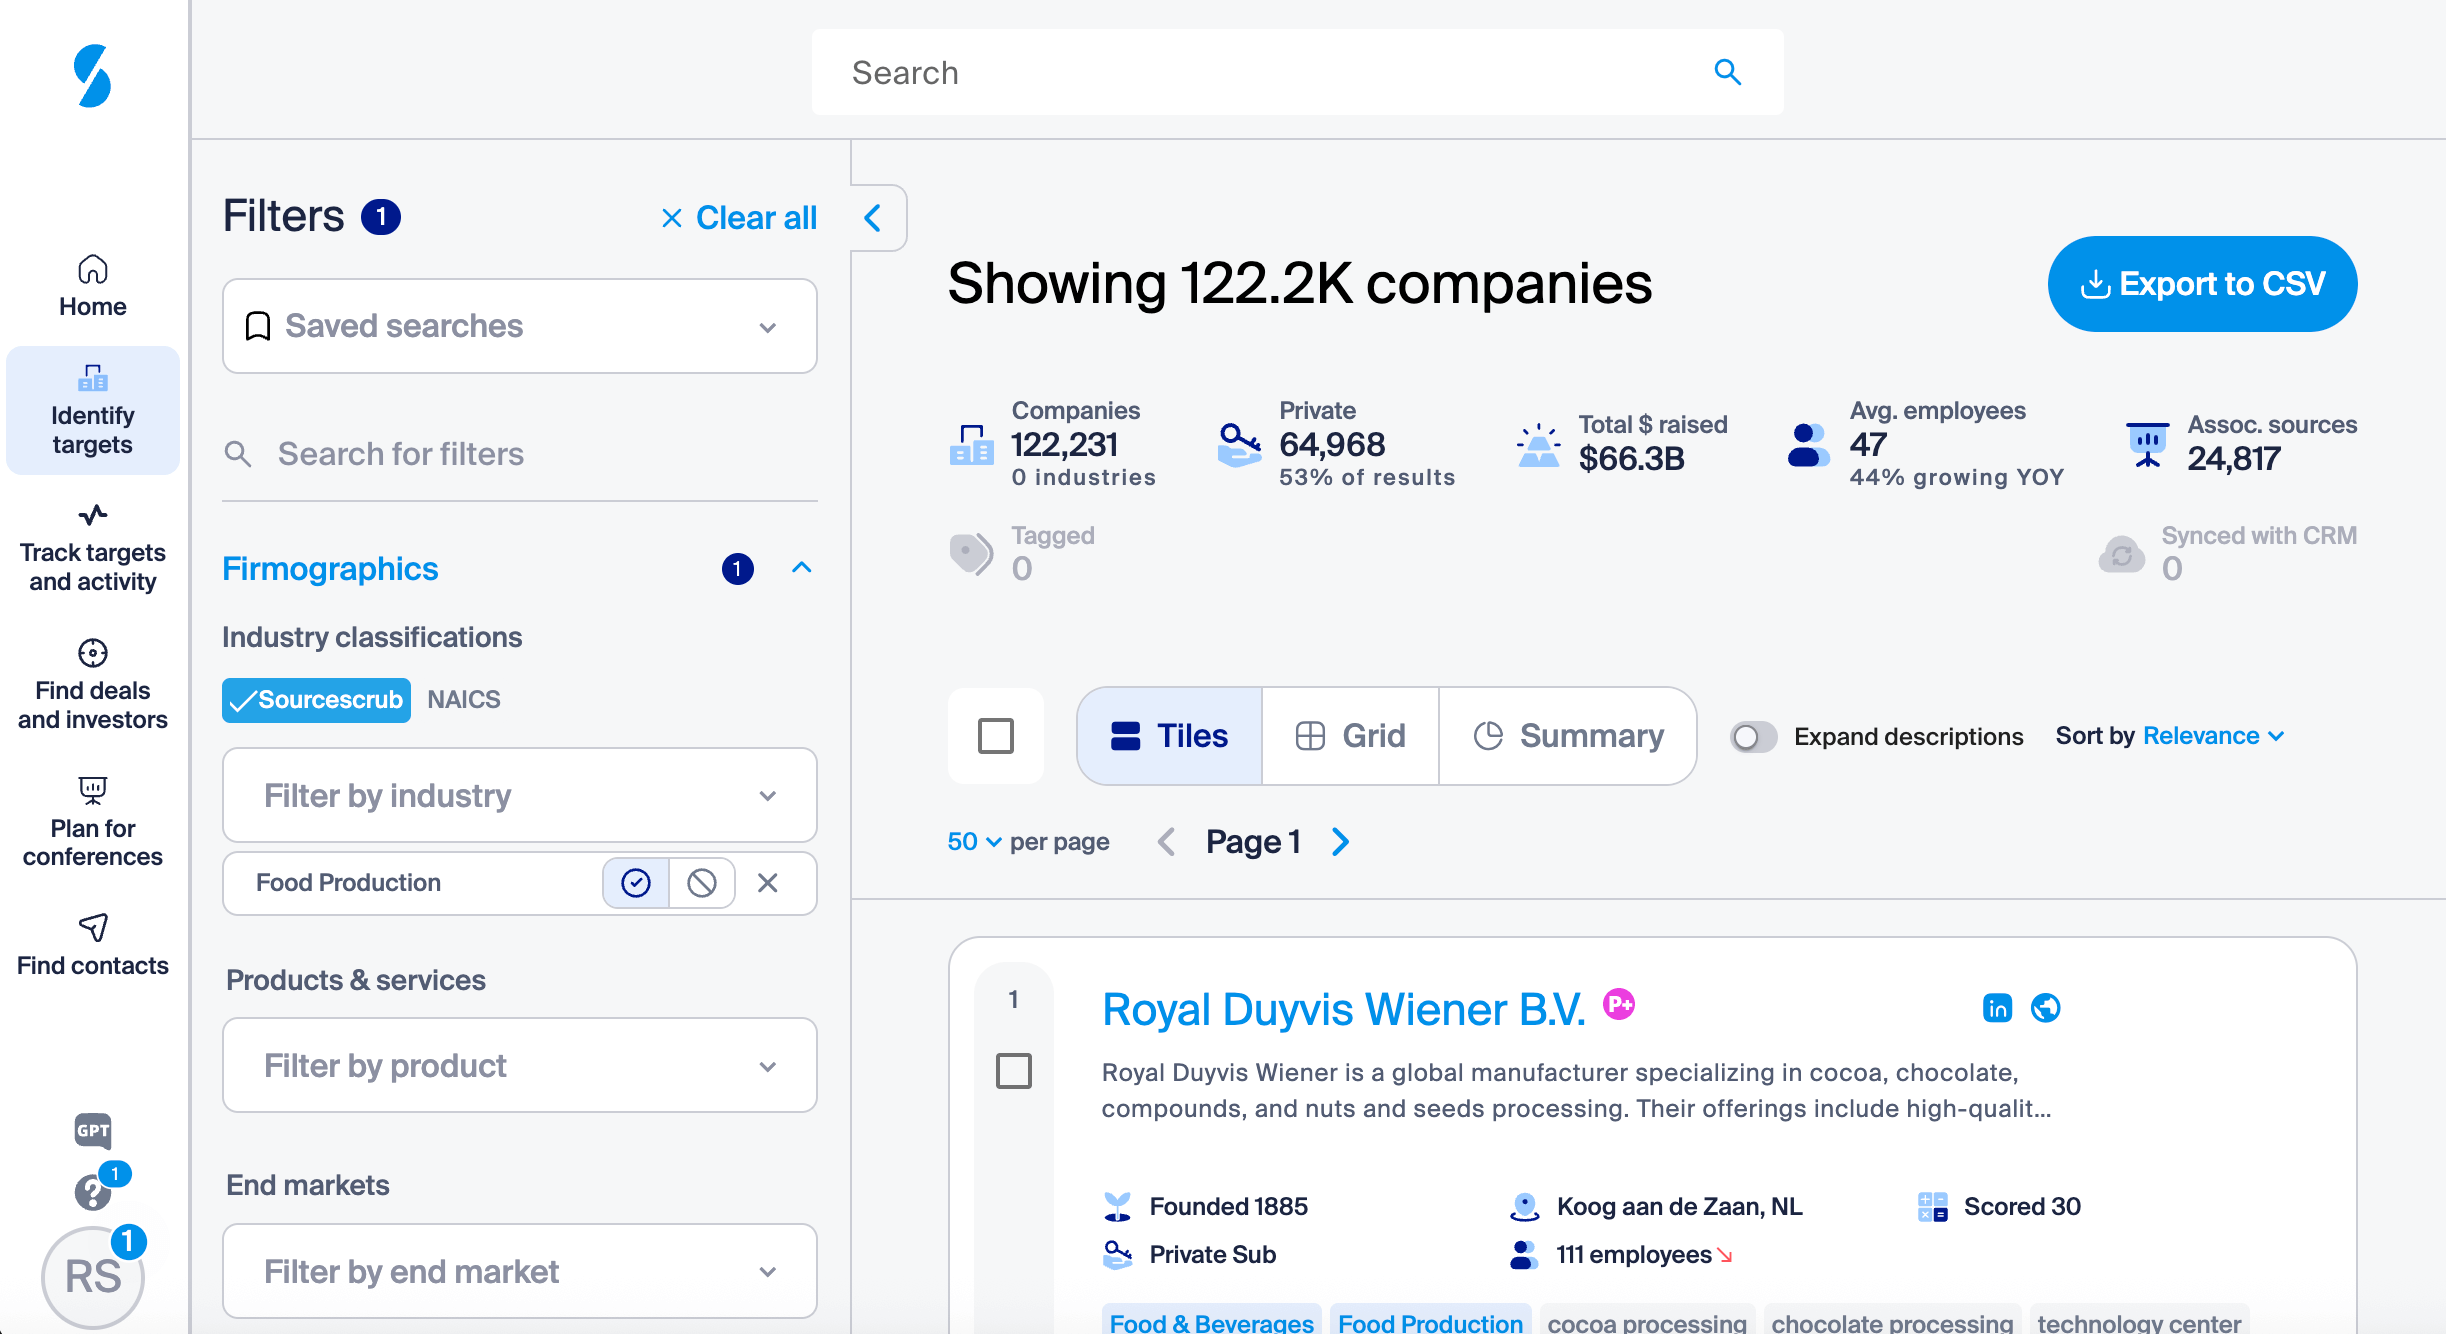The image size is (2446, 1334).
Task: Toggle Expand descriptions switch
Action: (1753, 737)
